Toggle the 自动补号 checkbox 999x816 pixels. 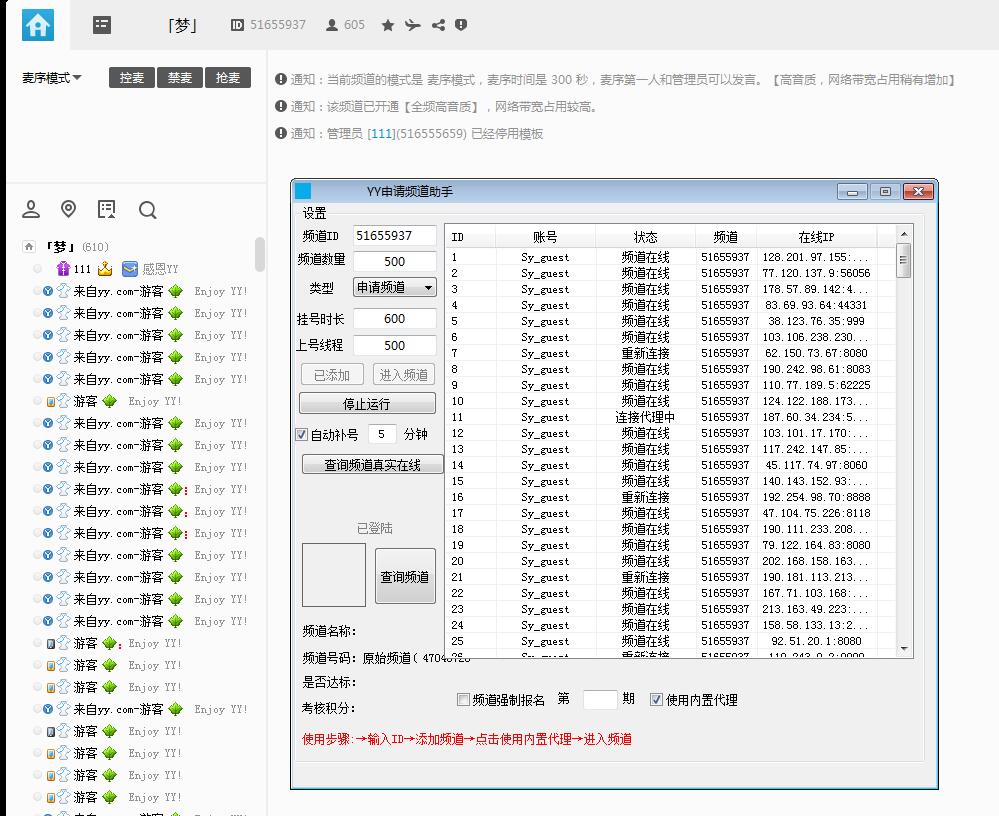[302, 435]
